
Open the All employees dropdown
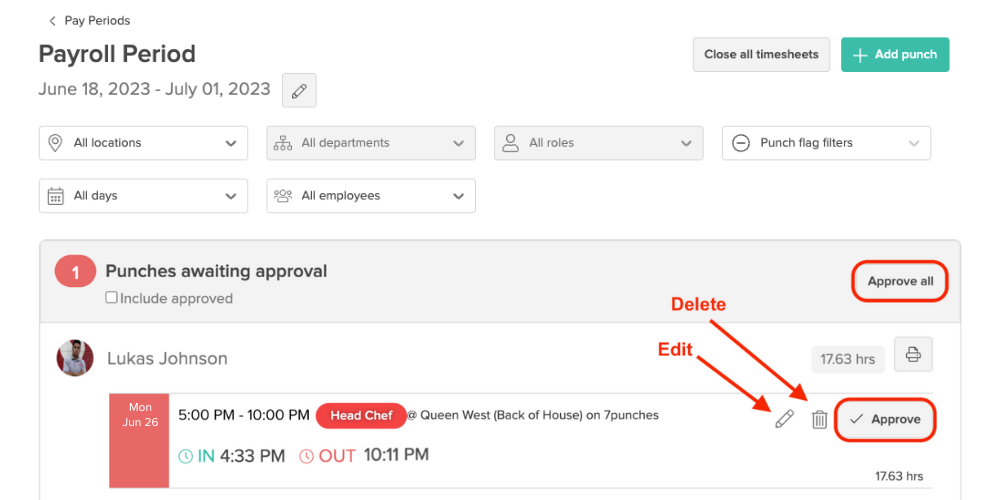(371, 196)
